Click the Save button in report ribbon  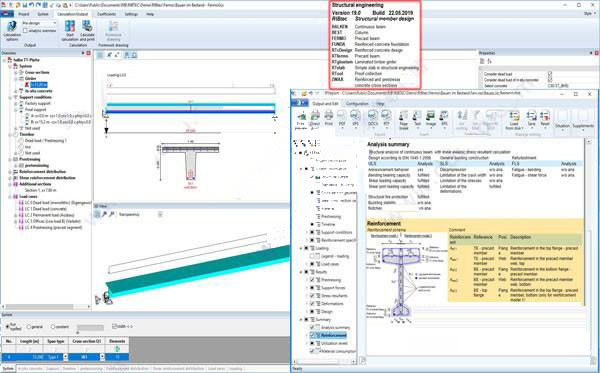[532, 119]
